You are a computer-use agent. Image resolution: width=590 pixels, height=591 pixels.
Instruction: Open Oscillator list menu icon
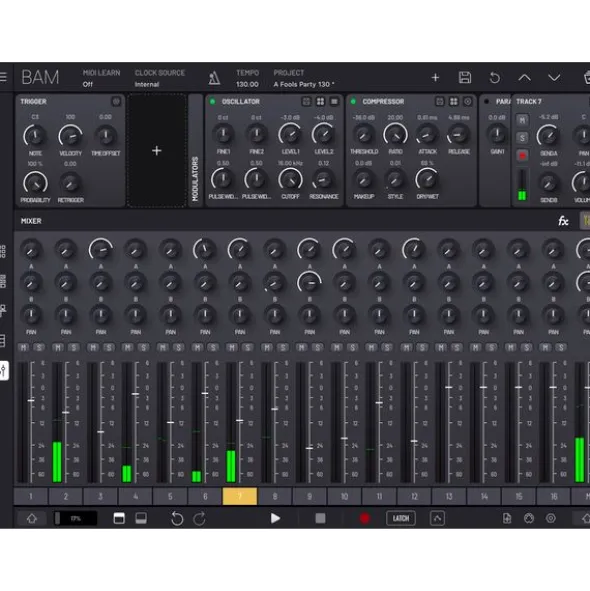tap(334, 101)
